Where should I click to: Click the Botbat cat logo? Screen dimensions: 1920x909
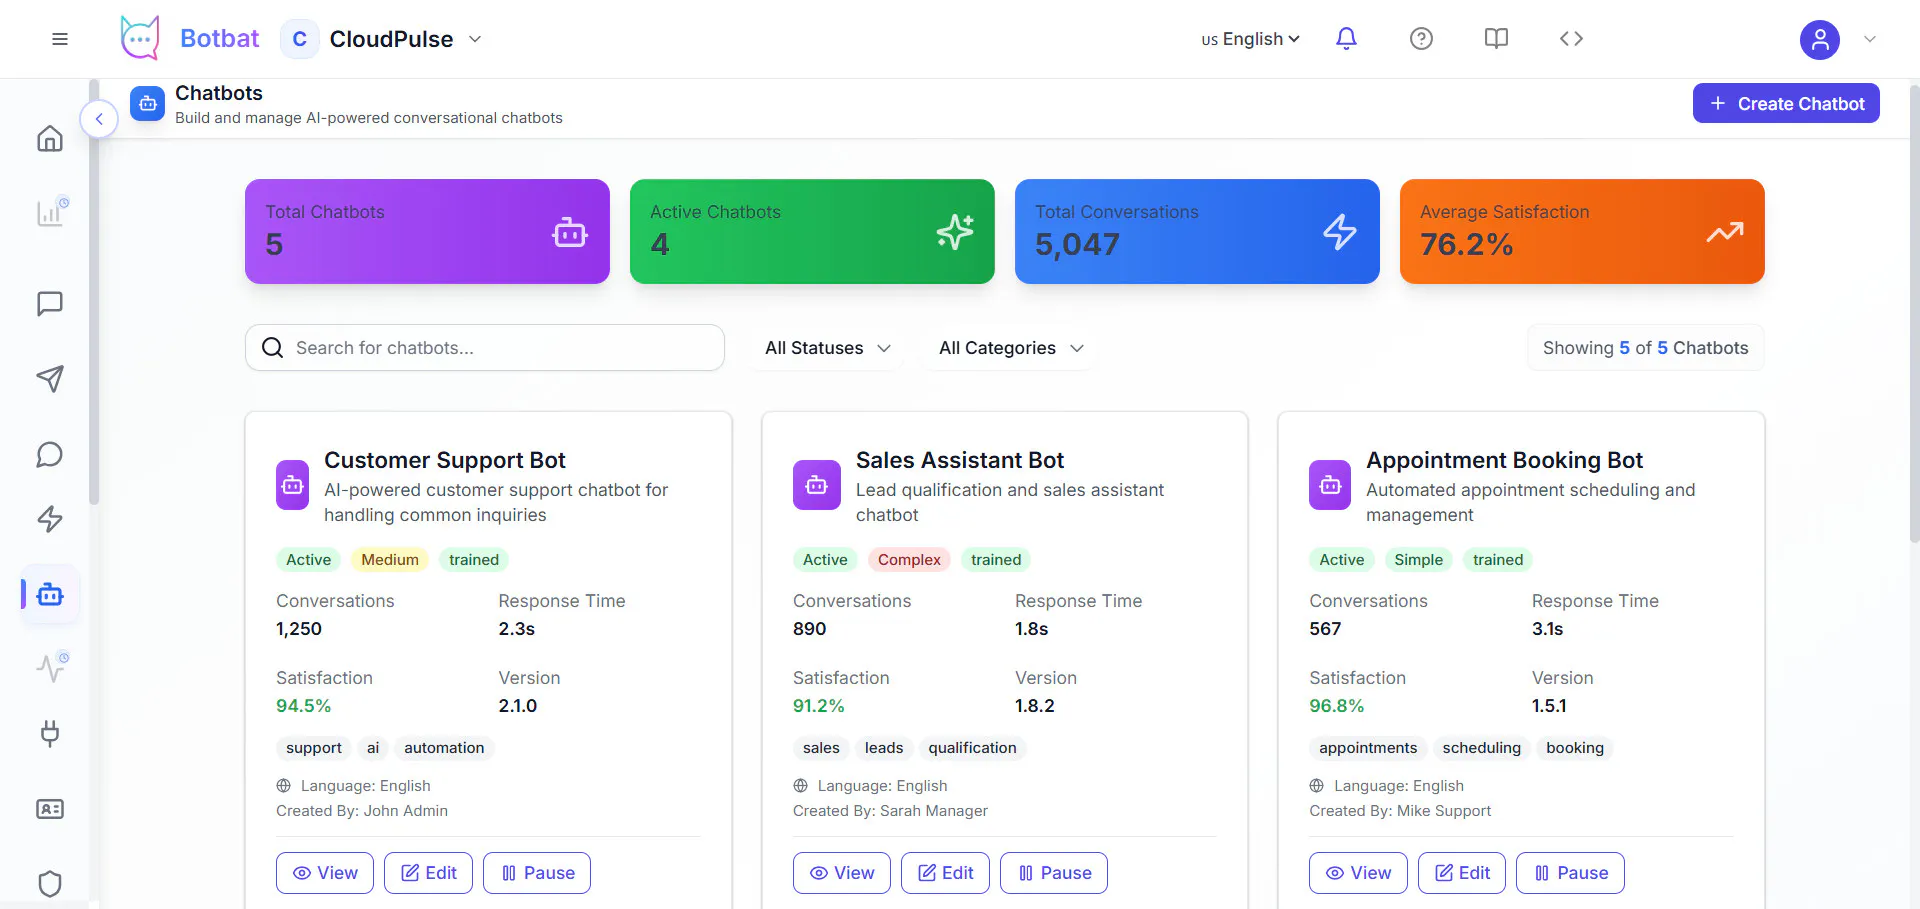(140, 38)
